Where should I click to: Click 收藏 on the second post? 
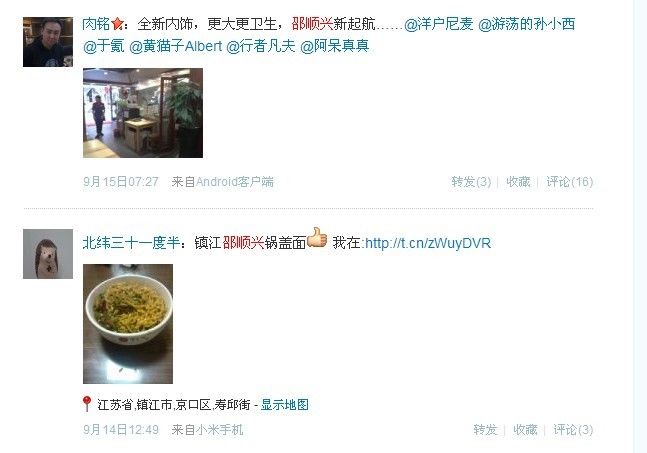[x=525, y=429]
